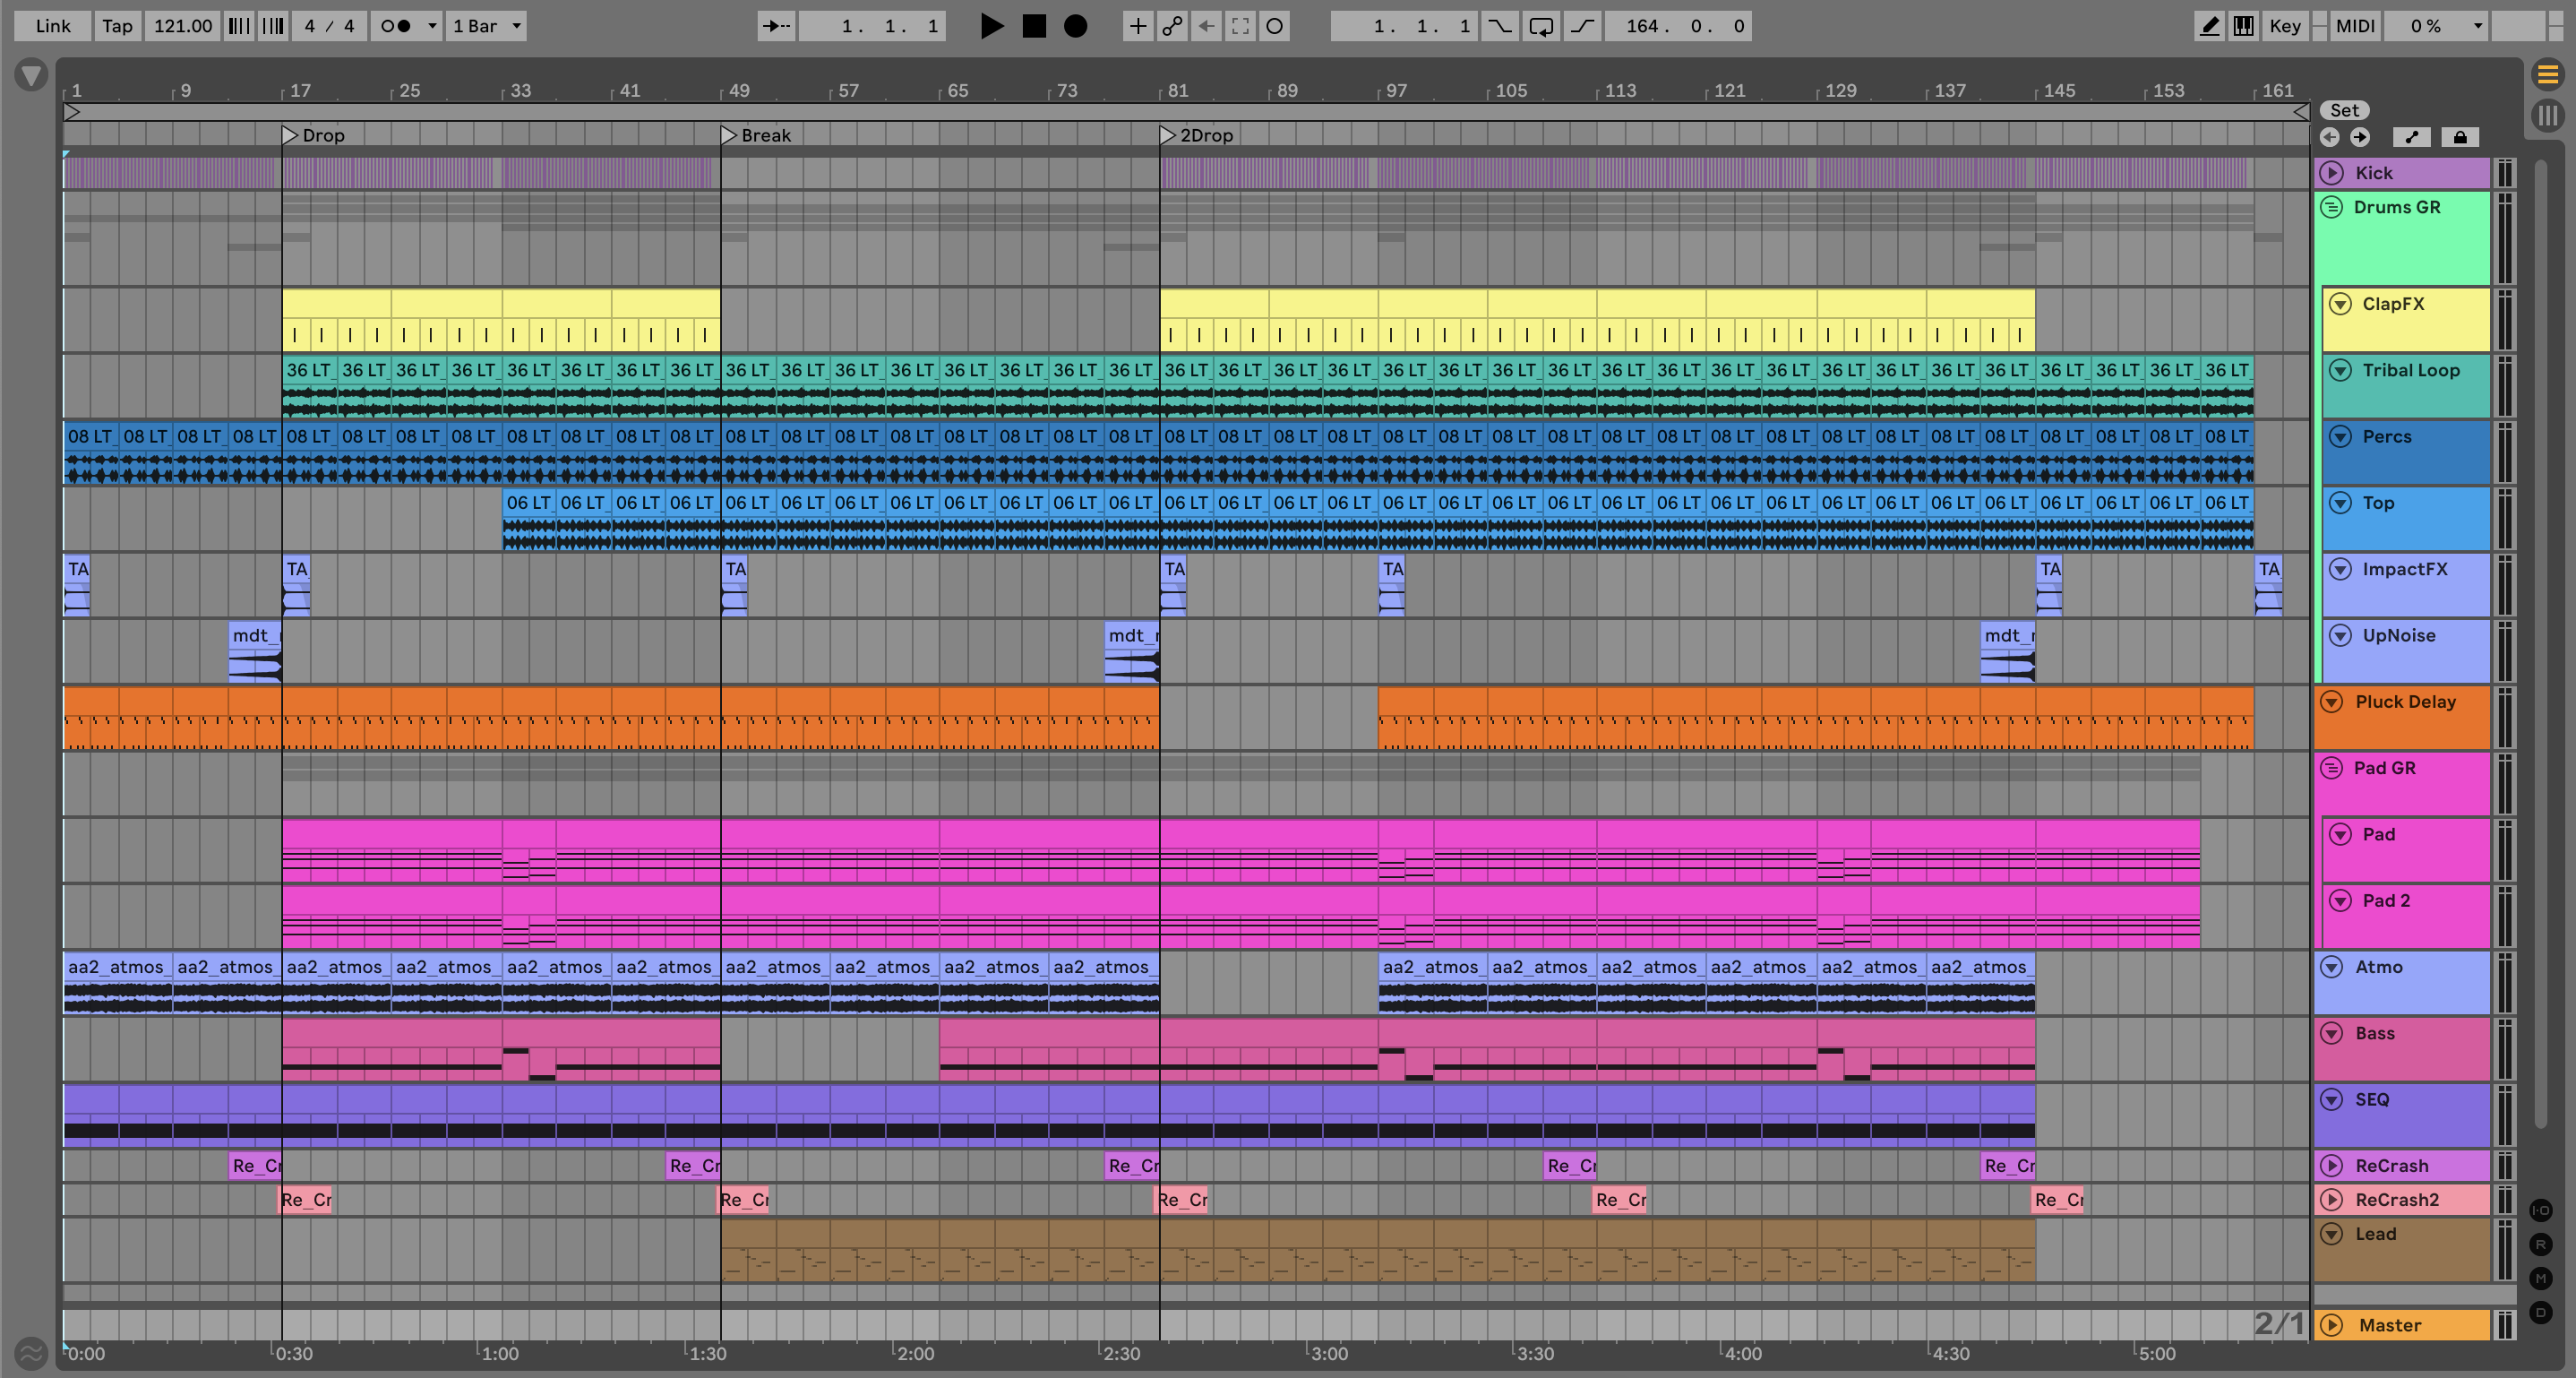Toggle Draw Mode pencil icon

point(2209,26)
